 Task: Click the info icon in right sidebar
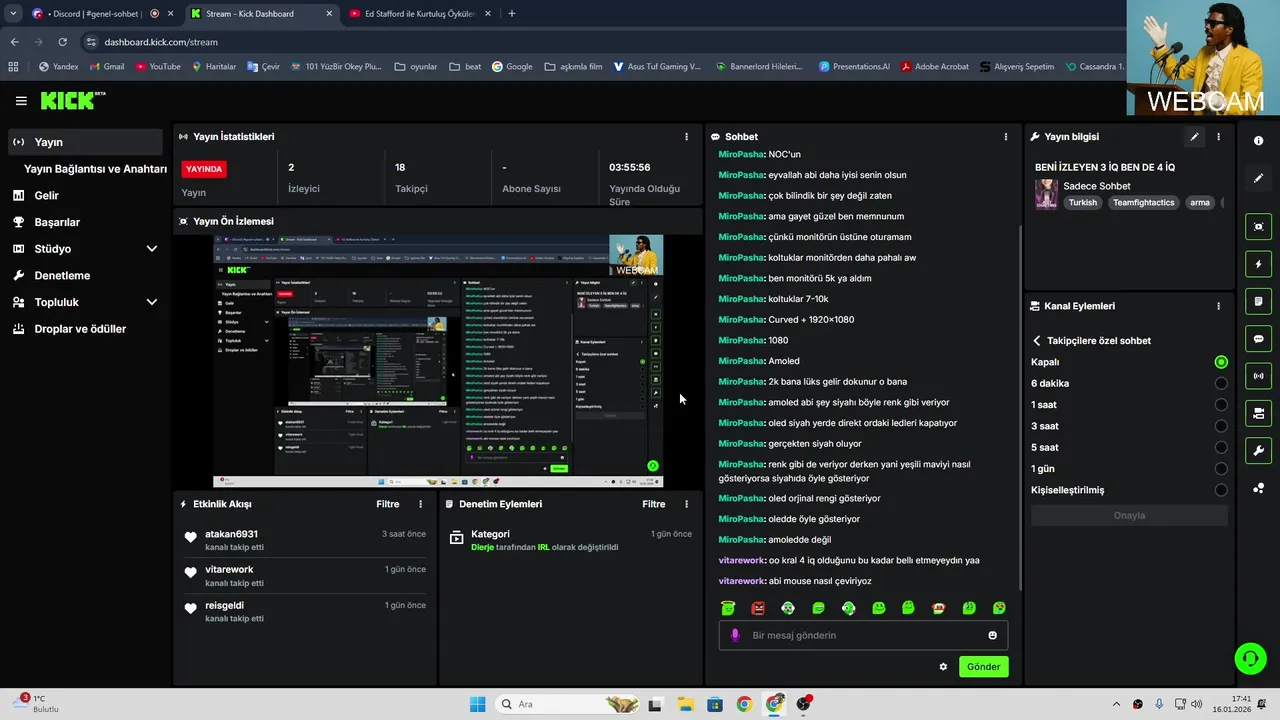pyautogui.click(x=1258, y=141)
